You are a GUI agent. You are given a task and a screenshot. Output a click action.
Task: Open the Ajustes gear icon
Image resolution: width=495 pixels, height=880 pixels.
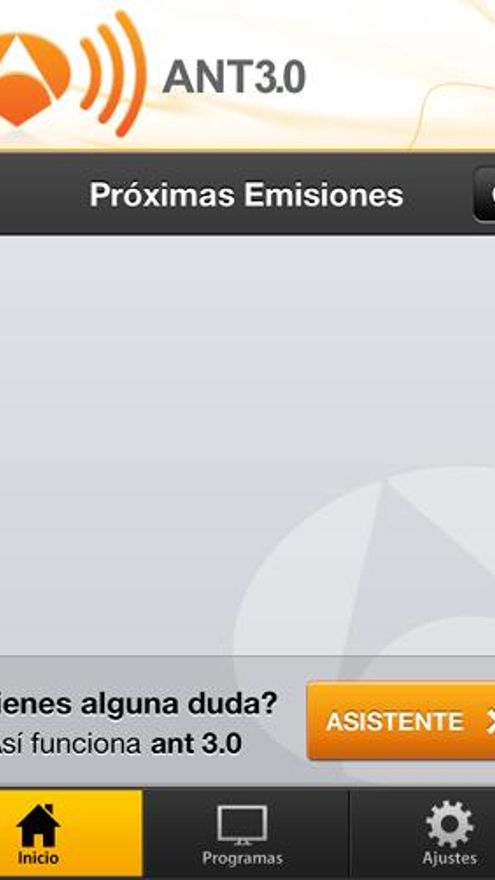tap(450, 824)
